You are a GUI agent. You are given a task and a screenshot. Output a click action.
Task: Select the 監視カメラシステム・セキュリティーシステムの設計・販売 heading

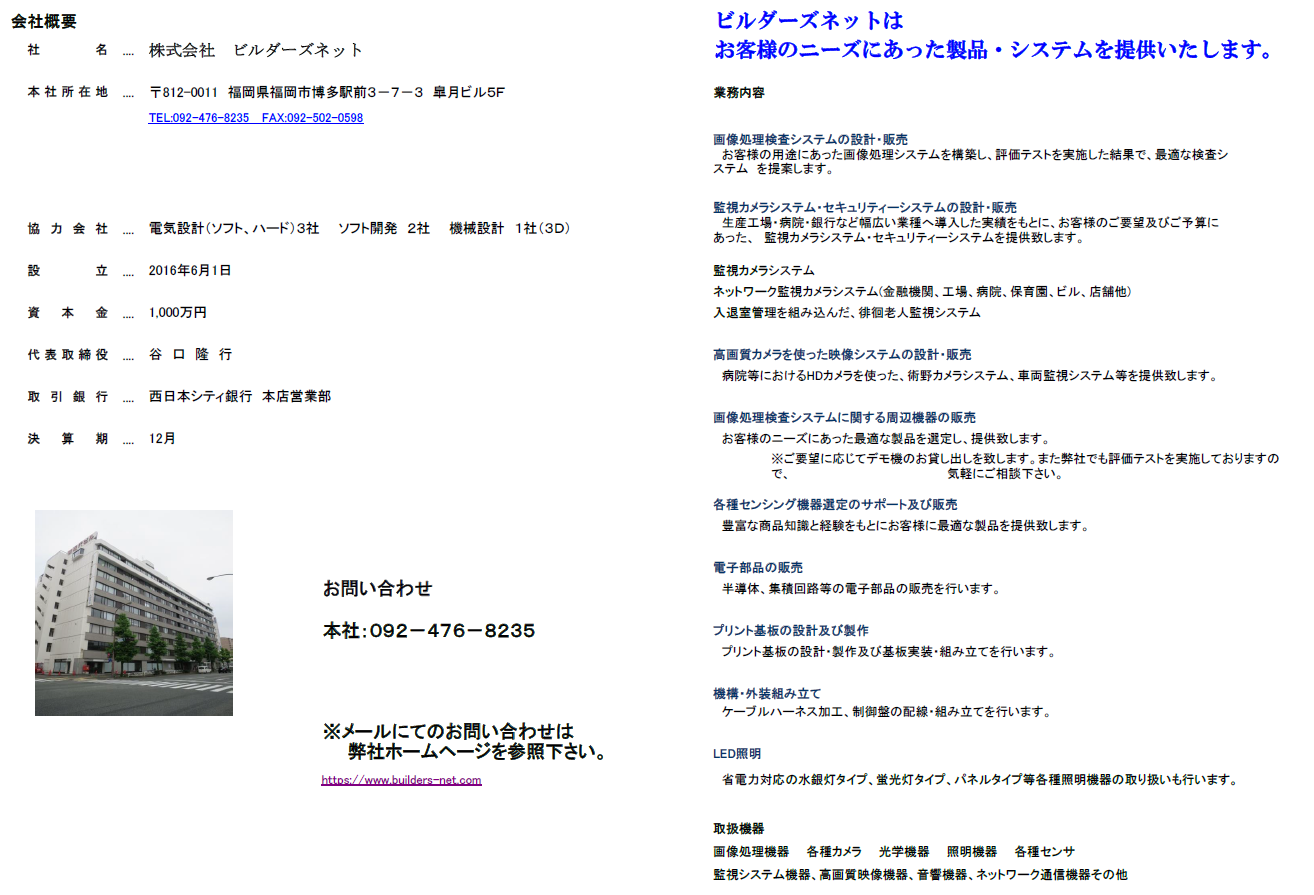[862, 207]
